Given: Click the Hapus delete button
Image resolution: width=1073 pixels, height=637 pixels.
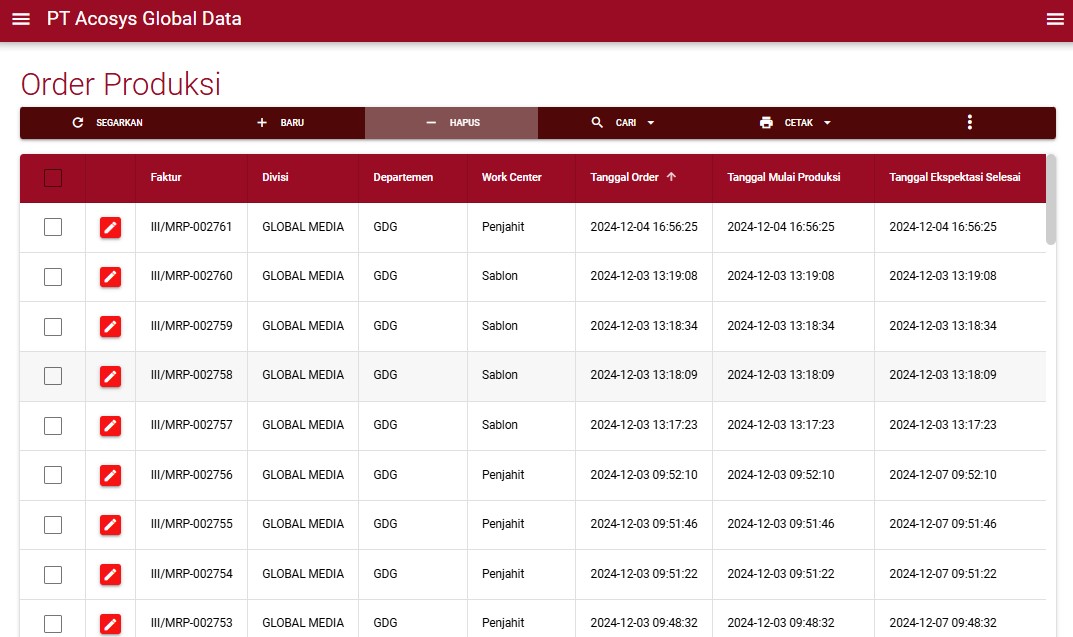Looking at the screenshot, I should click(452, 123).
